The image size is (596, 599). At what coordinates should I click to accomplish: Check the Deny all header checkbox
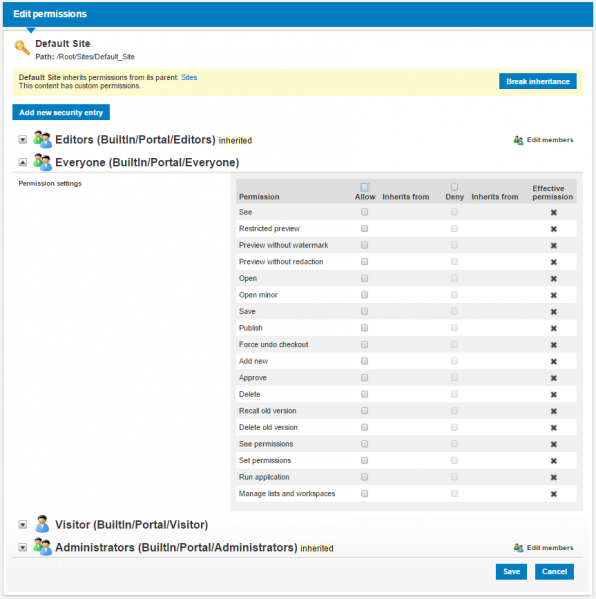point(454,187)
